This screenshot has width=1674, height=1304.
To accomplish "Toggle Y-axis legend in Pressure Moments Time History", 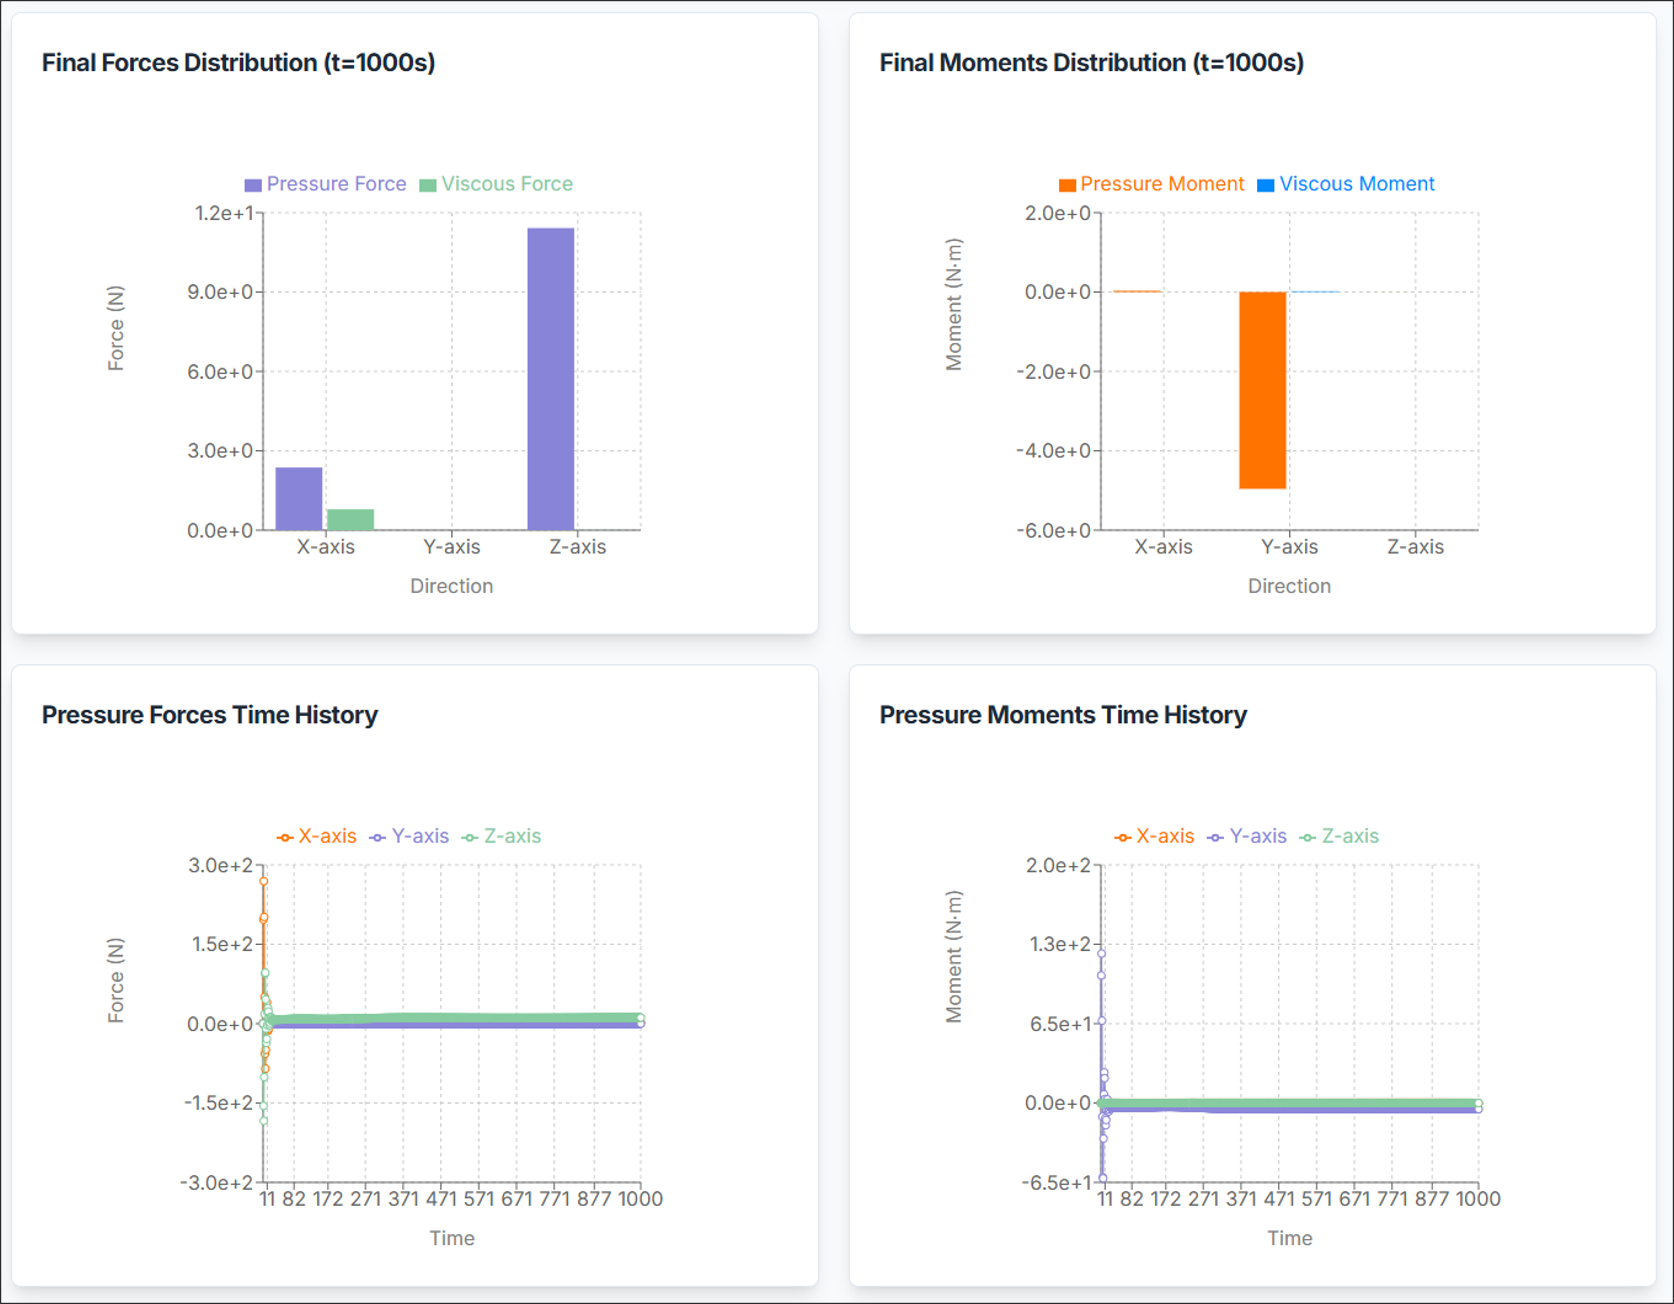I will (x=1247, y=836).
